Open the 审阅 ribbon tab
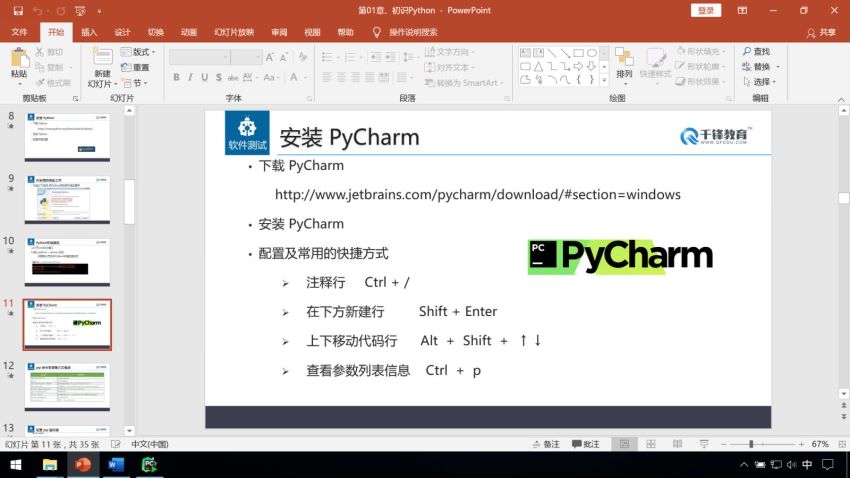 tap(279, 32)
